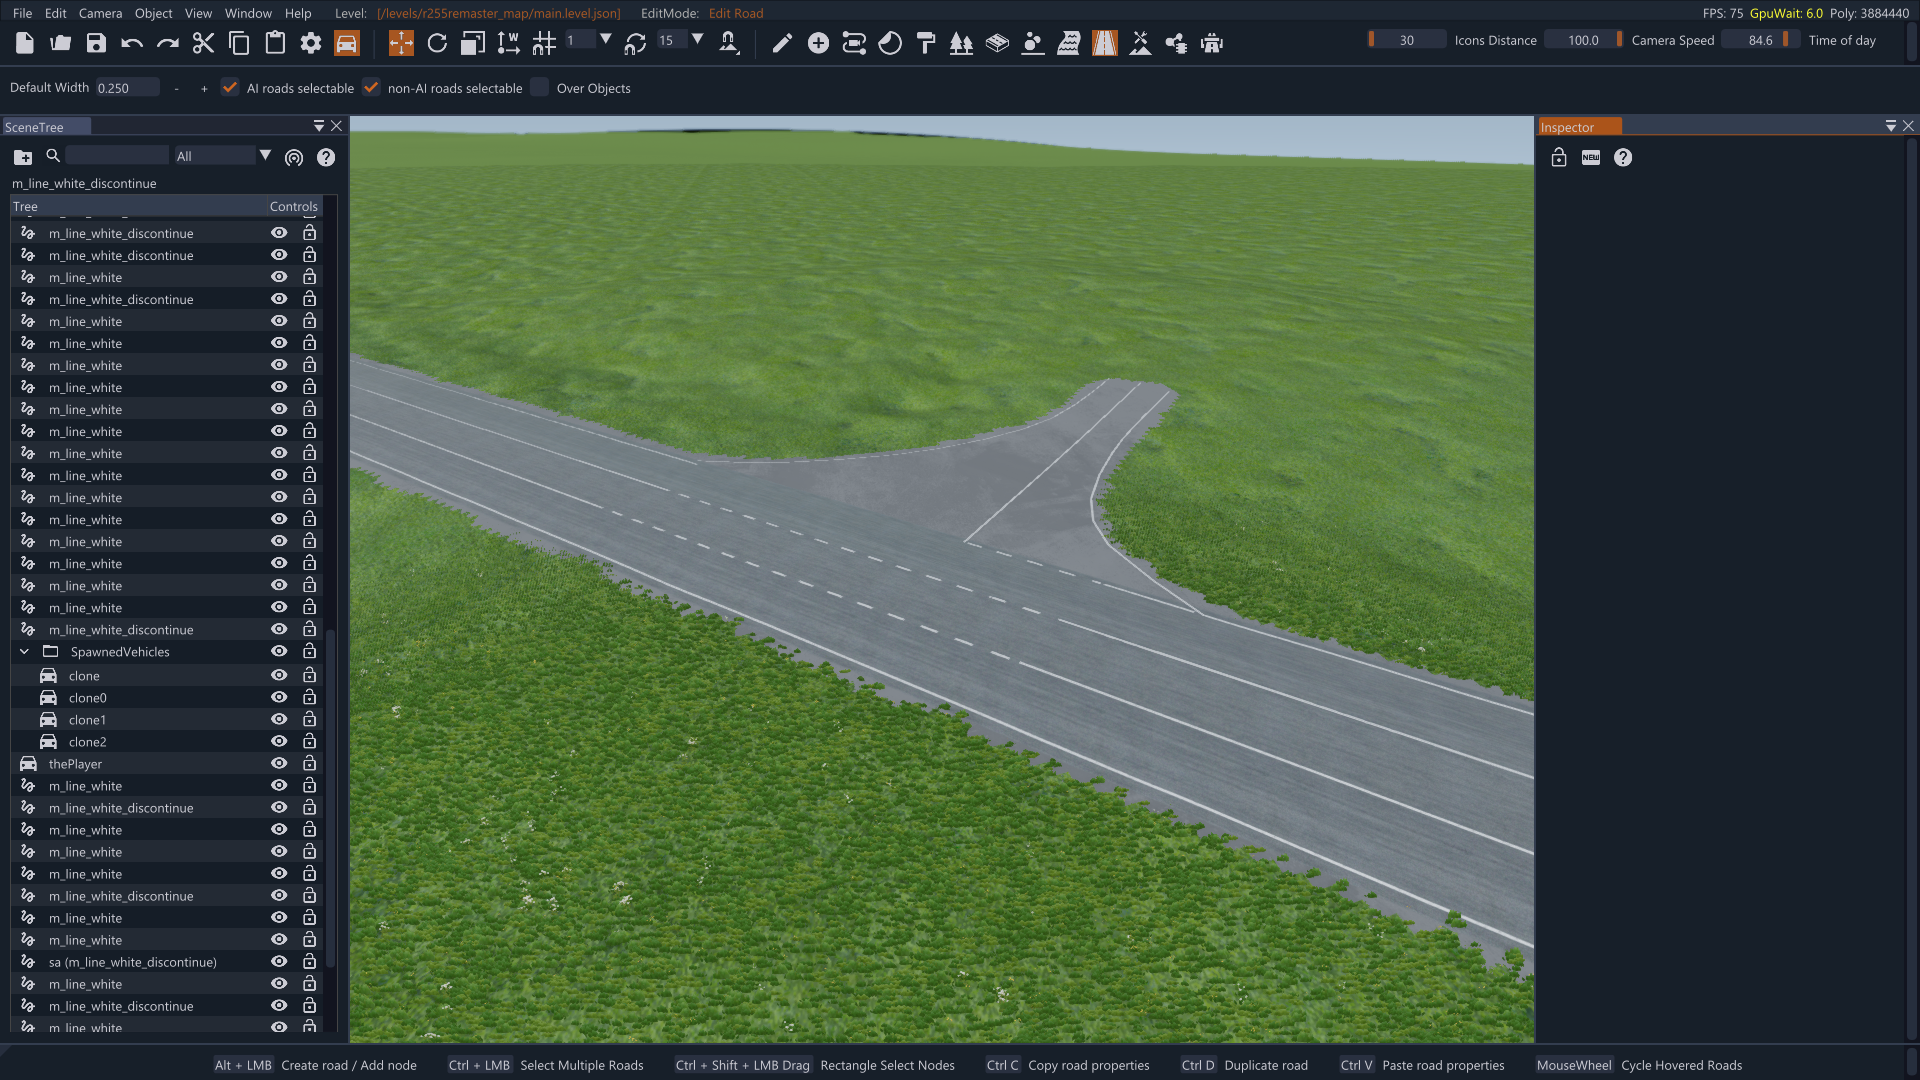Select the clone1 vehicle in tree
Image resolution: width=1920 pixels, height=1080 pixels.
point(87,720)
